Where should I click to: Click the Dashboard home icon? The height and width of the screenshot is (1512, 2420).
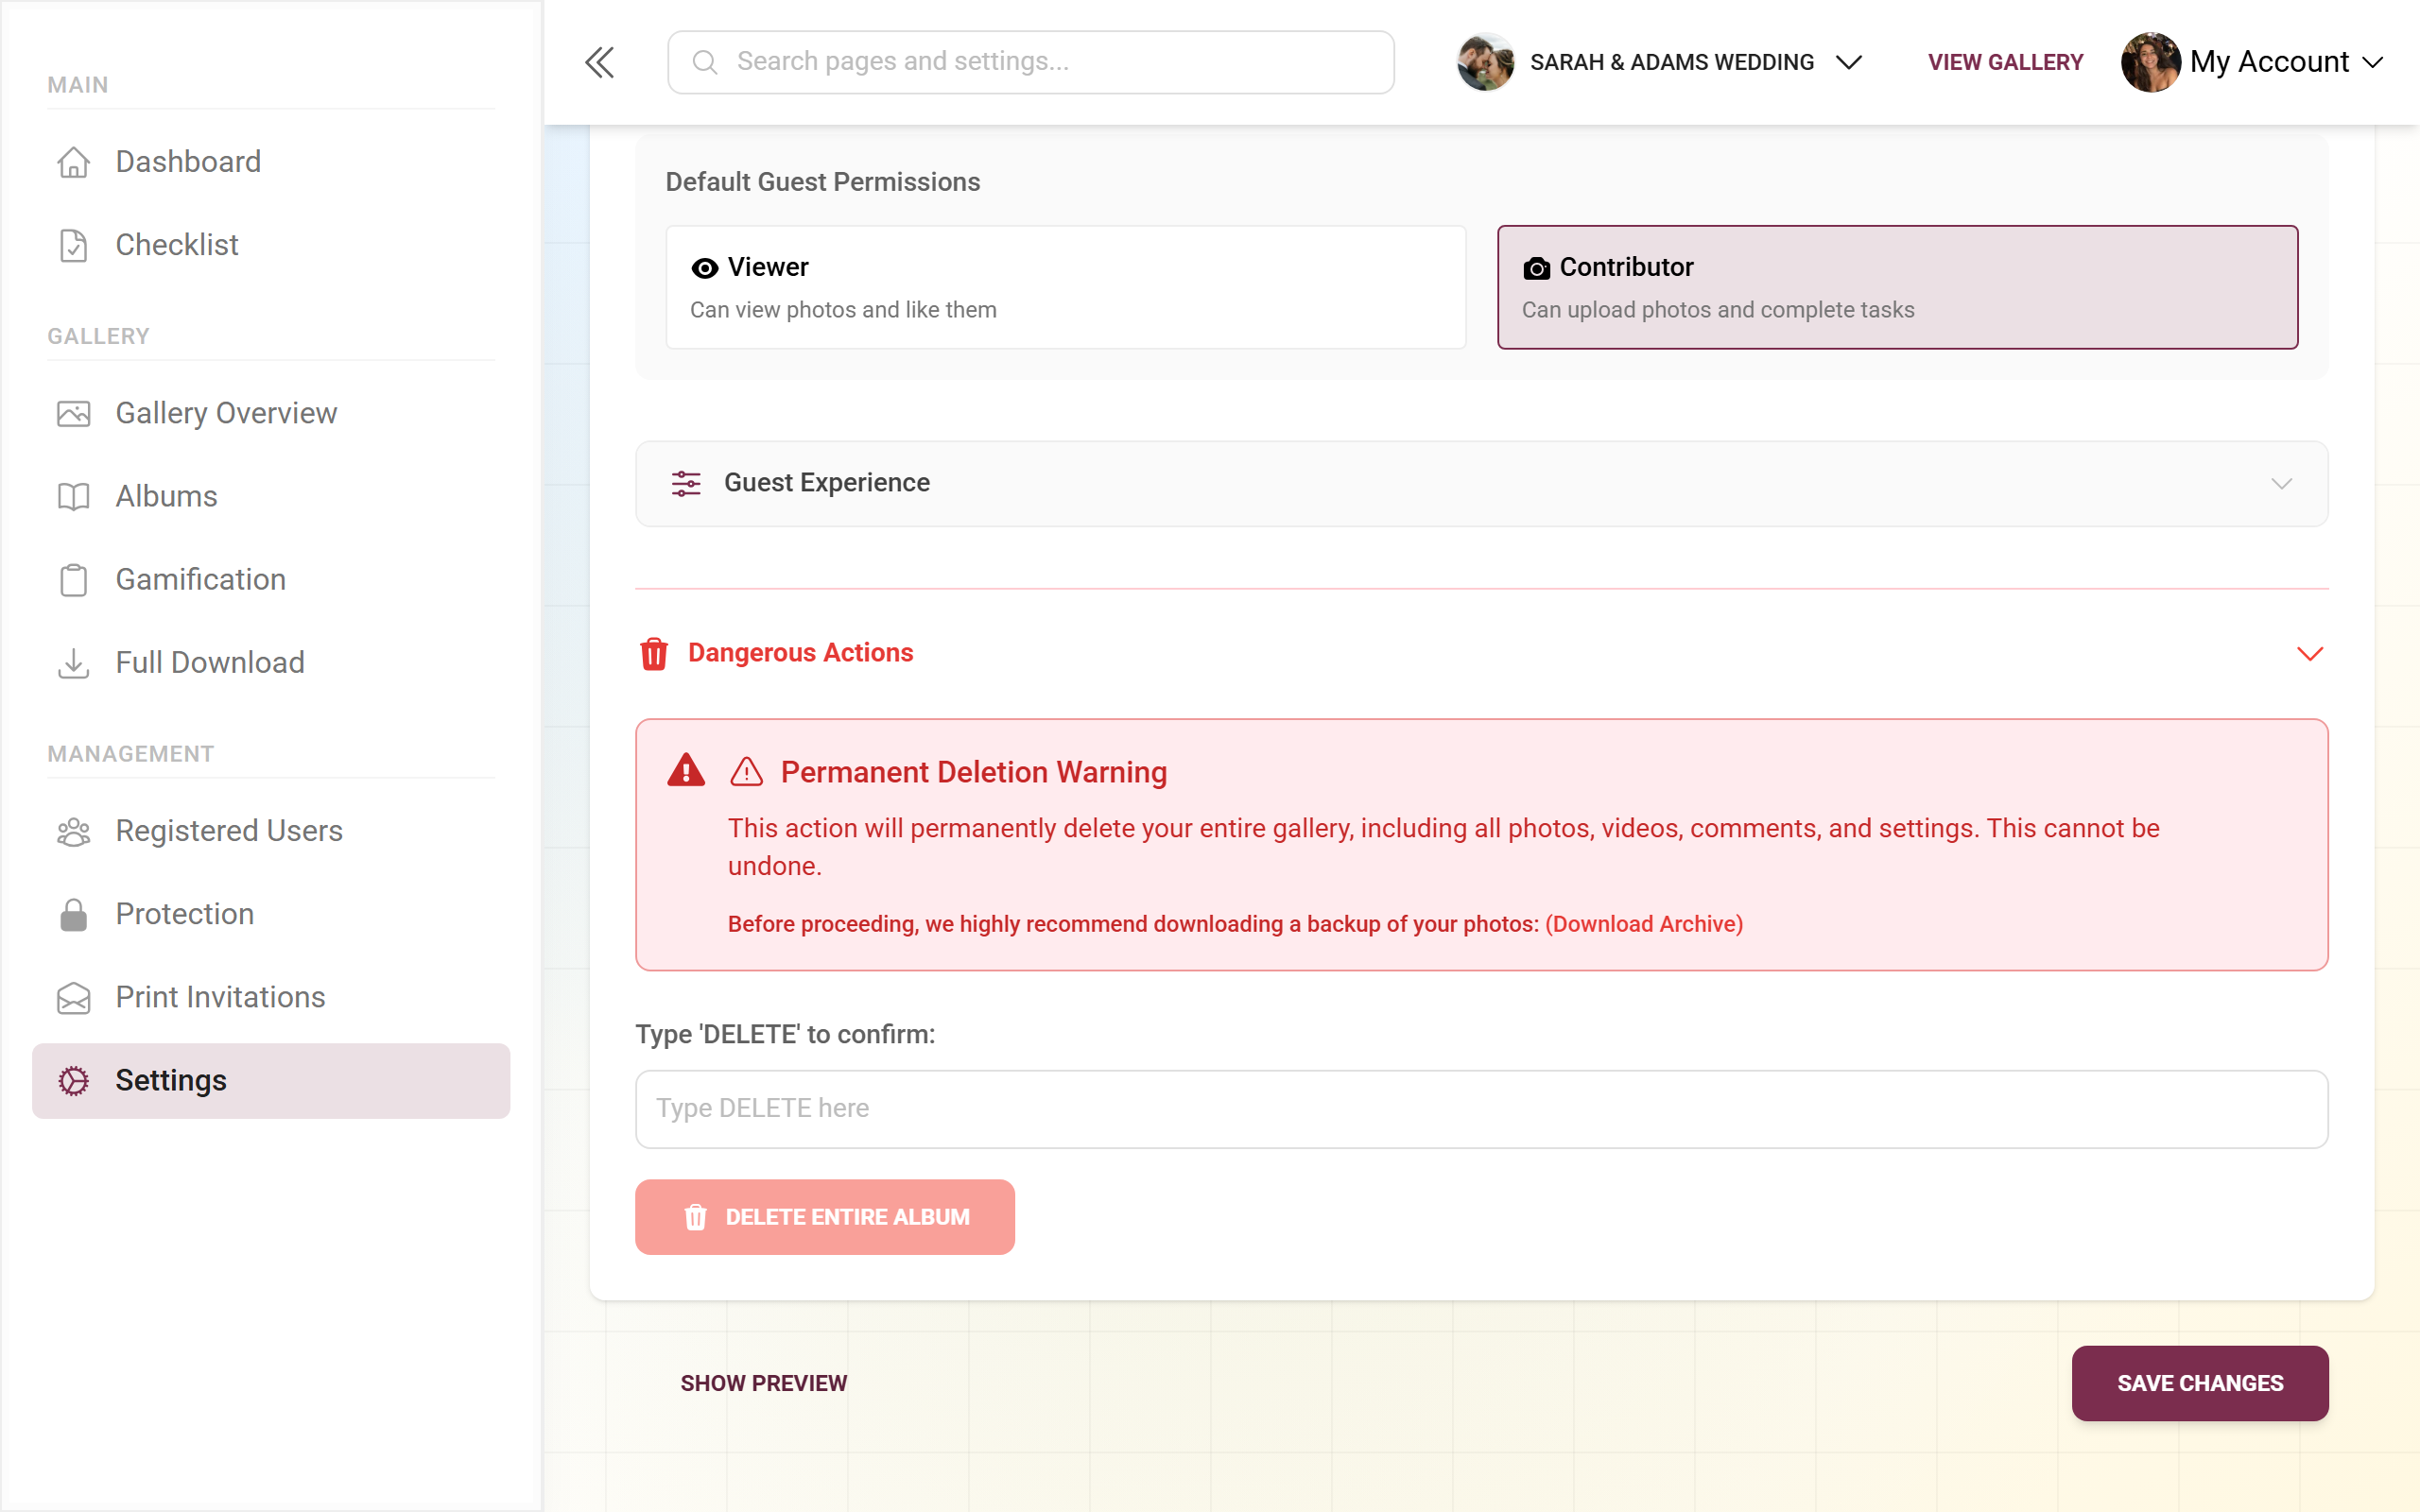point(73,162)
